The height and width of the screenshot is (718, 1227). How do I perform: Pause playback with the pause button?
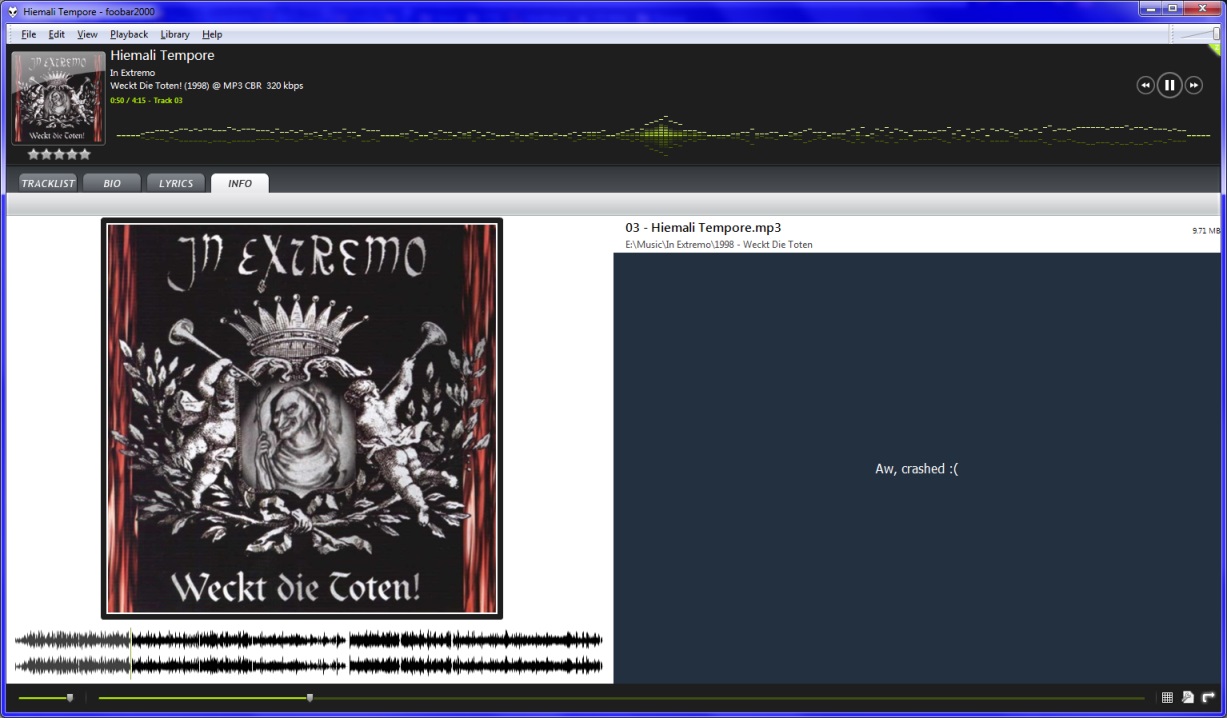coord(1169,85)
